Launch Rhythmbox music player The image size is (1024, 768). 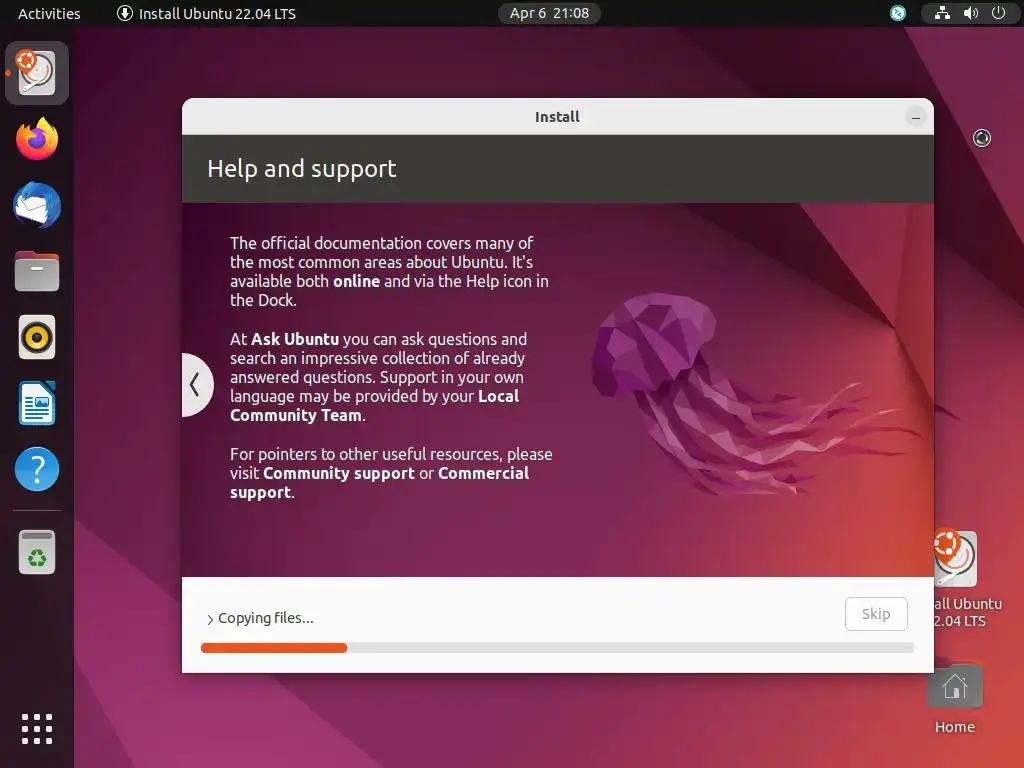[37, 337]
